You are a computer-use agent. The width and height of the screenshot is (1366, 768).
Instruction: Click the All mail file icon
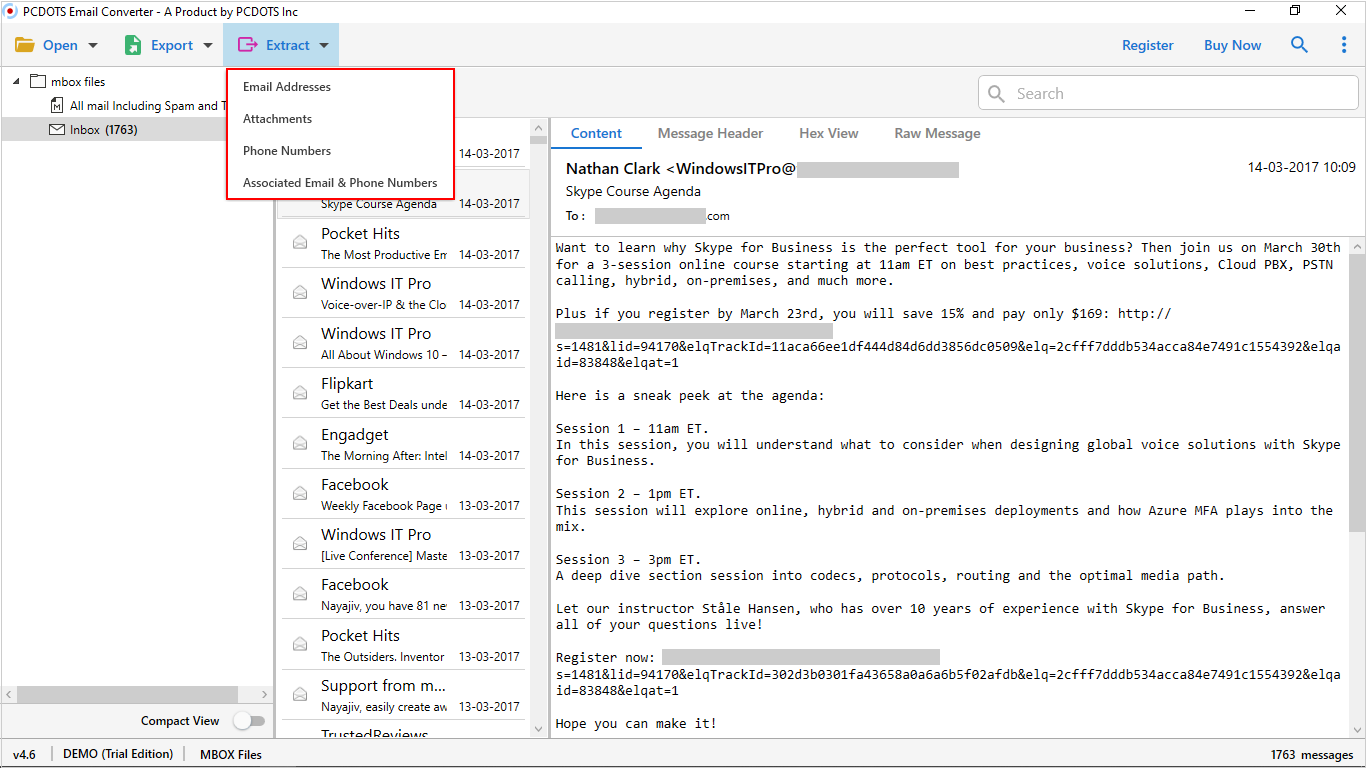[57, 106]
